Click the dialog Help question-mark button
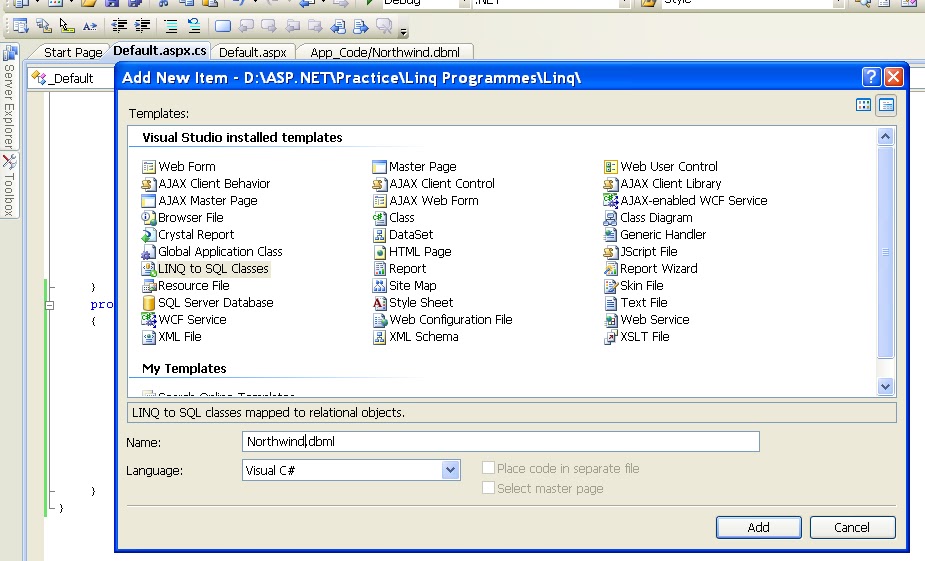Screen dimensions: 925x561 click(871, 77)
